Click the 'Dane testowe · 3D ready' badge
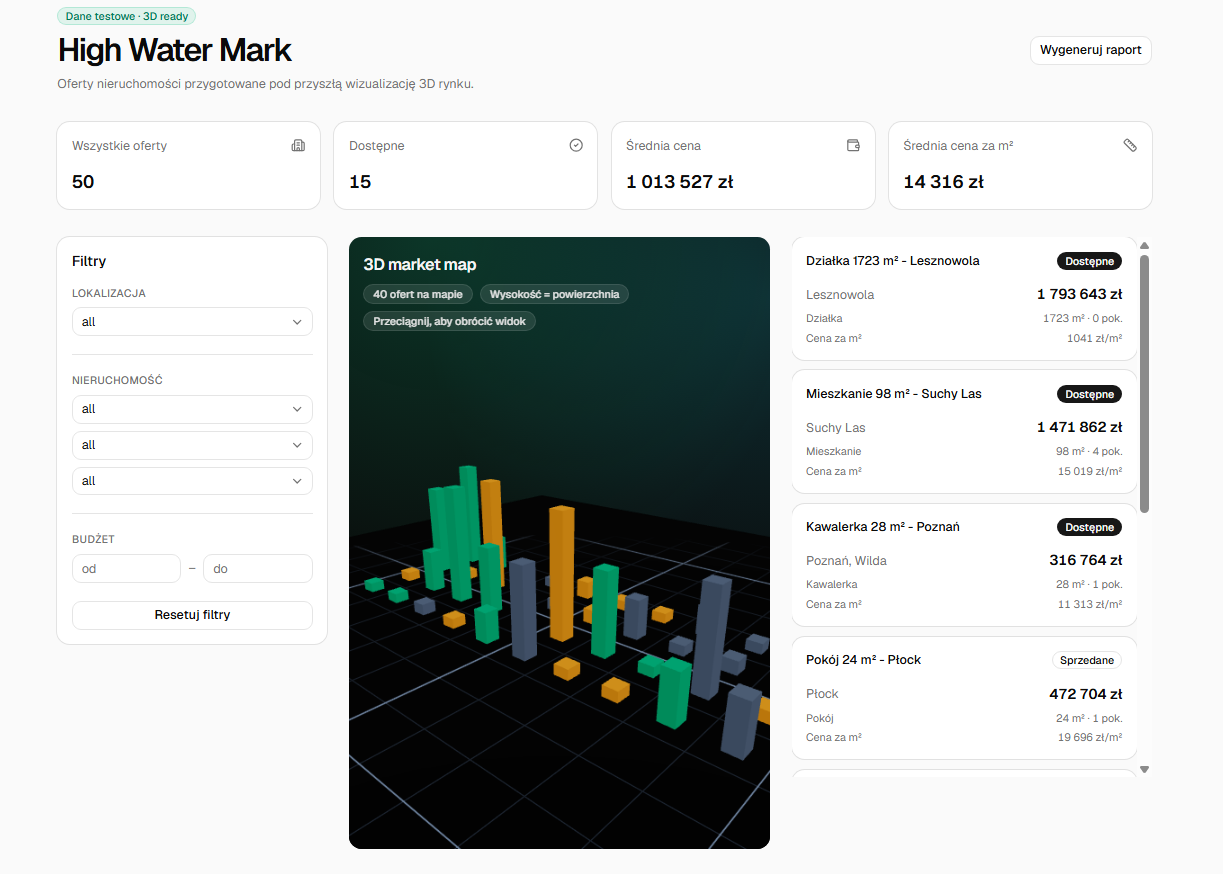Image resolution: width=1223 pixels, height=874 pixels. pos(126,16)
